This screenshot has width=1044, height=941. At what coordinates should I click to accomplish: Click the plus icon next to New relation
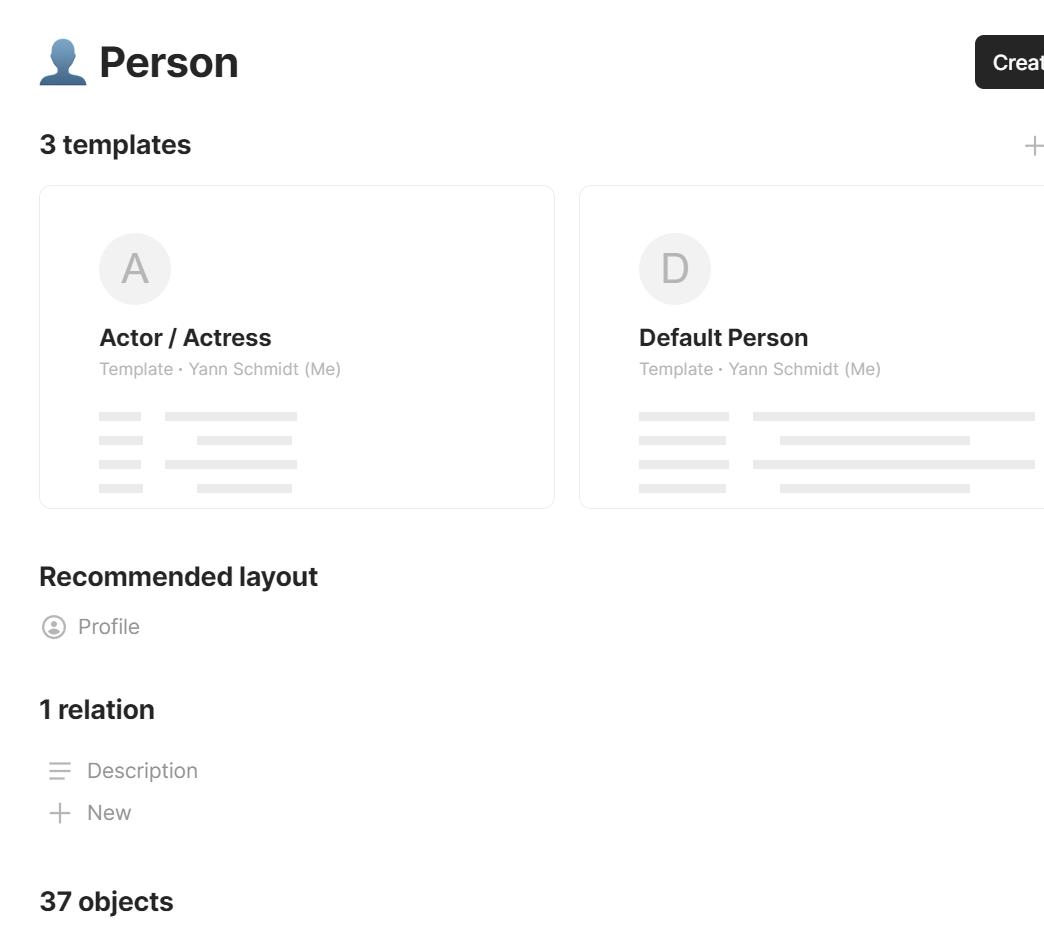[57, 812]
